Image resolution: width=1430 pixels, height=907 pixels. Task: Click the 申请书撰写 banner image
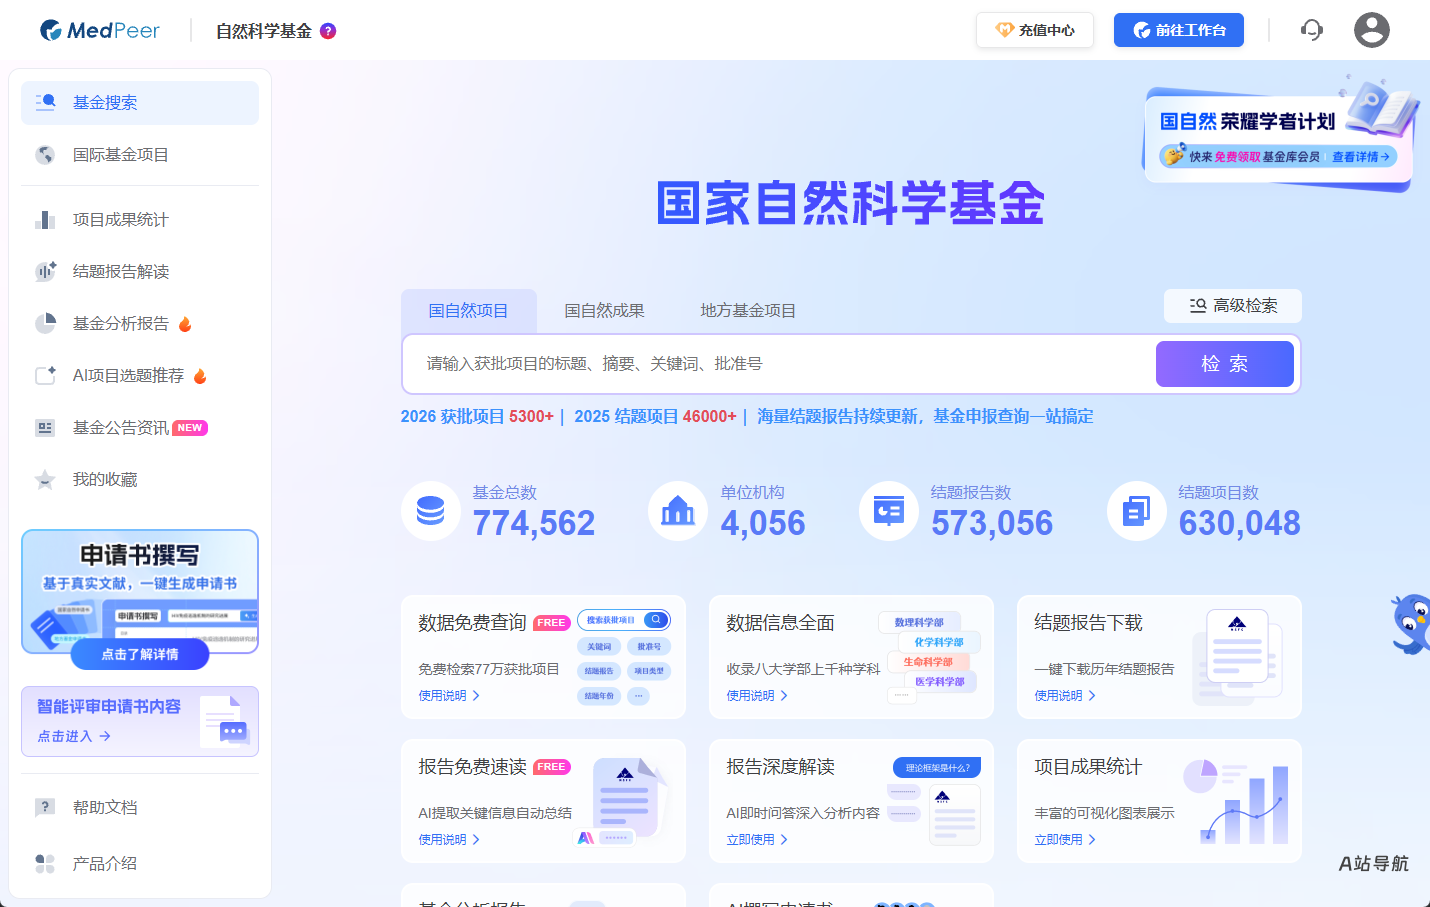point(140,591)
